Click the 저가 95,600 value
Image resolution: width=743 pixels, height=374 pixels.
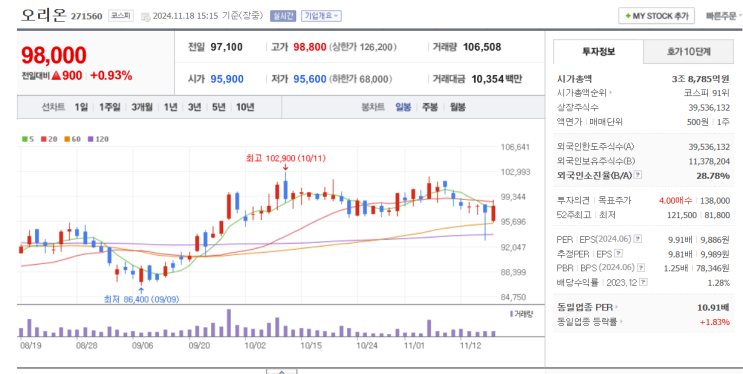point(310,79)
